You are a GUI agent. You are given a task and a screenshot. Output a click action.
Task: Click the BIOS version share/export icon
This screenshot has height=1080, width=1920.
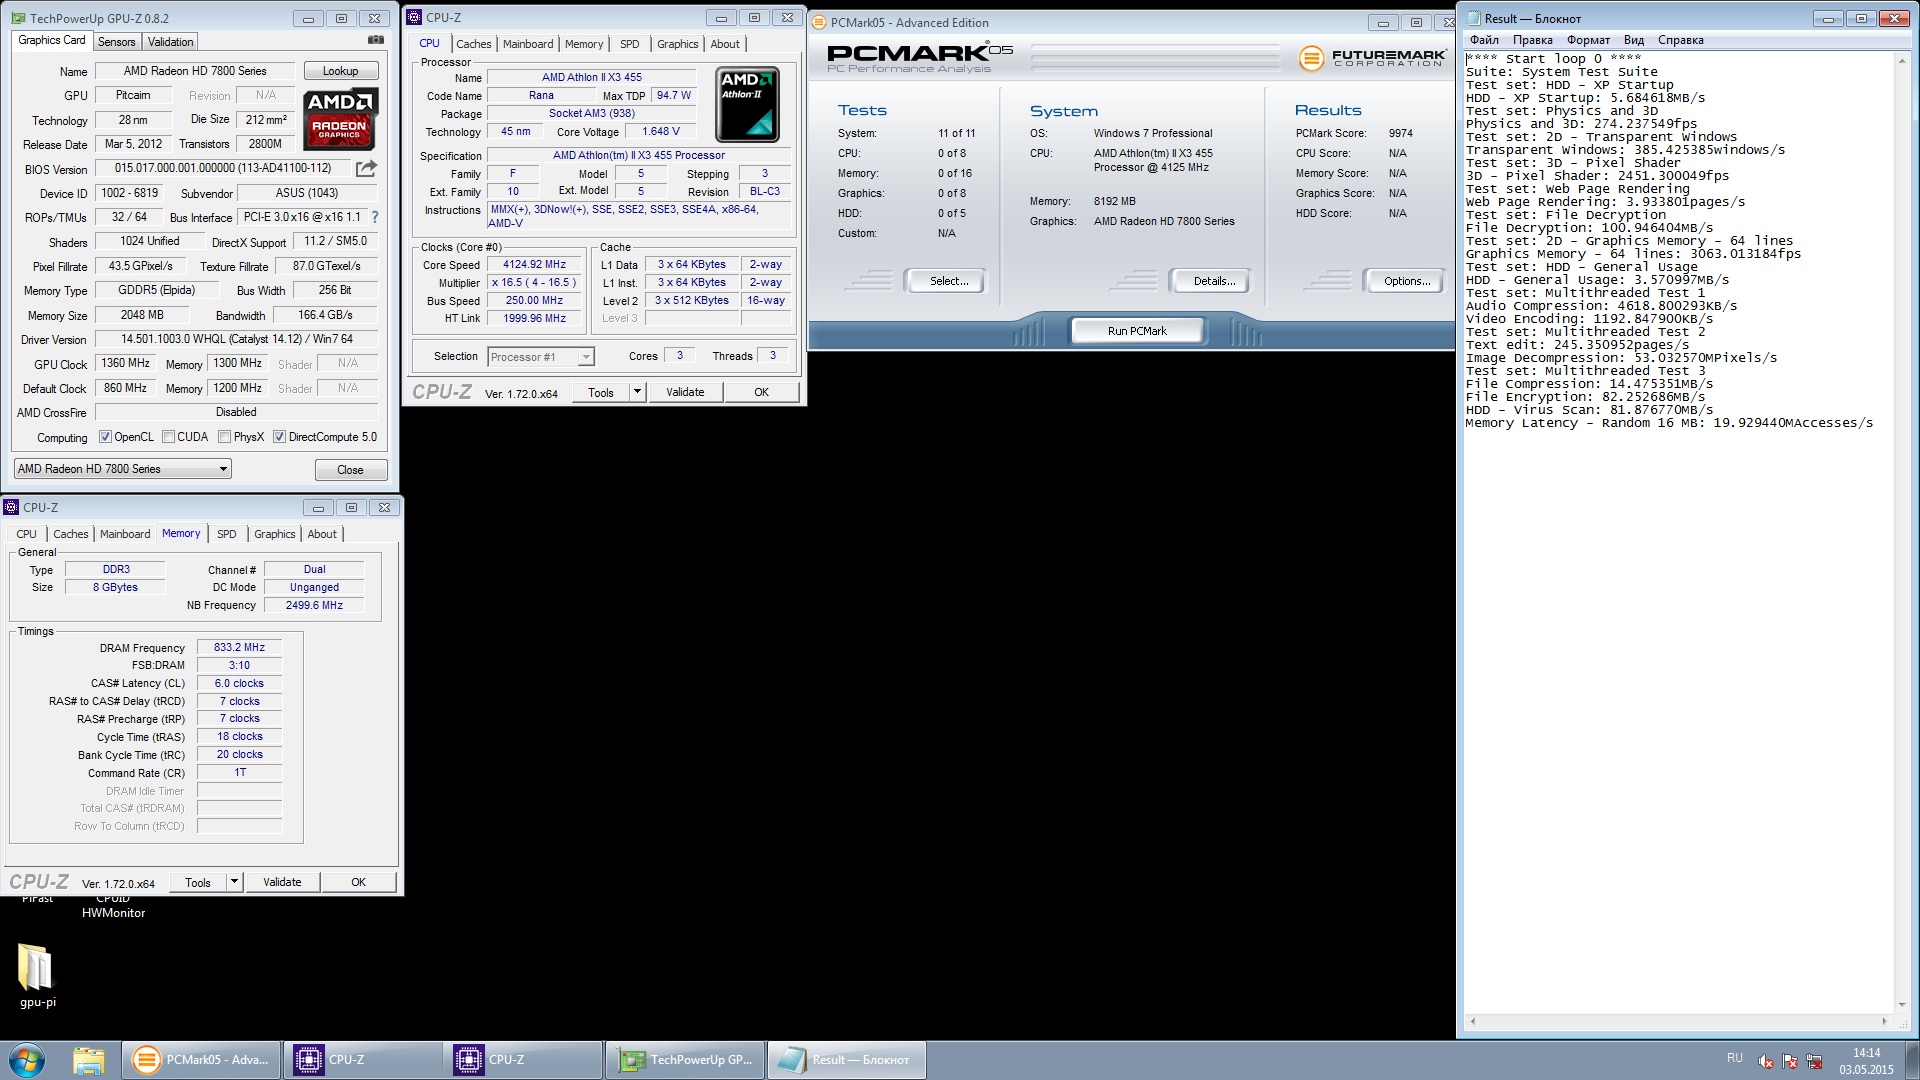[366, 168]
